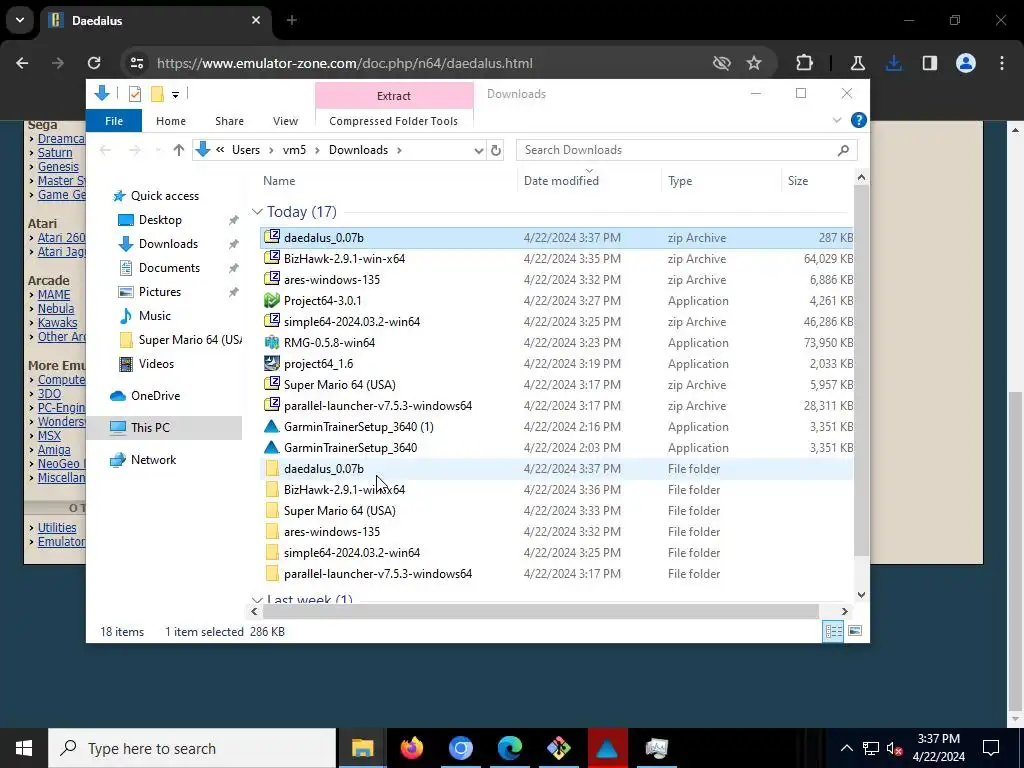Select the Project64-3.0.1 application icon
This screenshot has width=1024, height=768.
pyautogui.click(x=272, y=300)
